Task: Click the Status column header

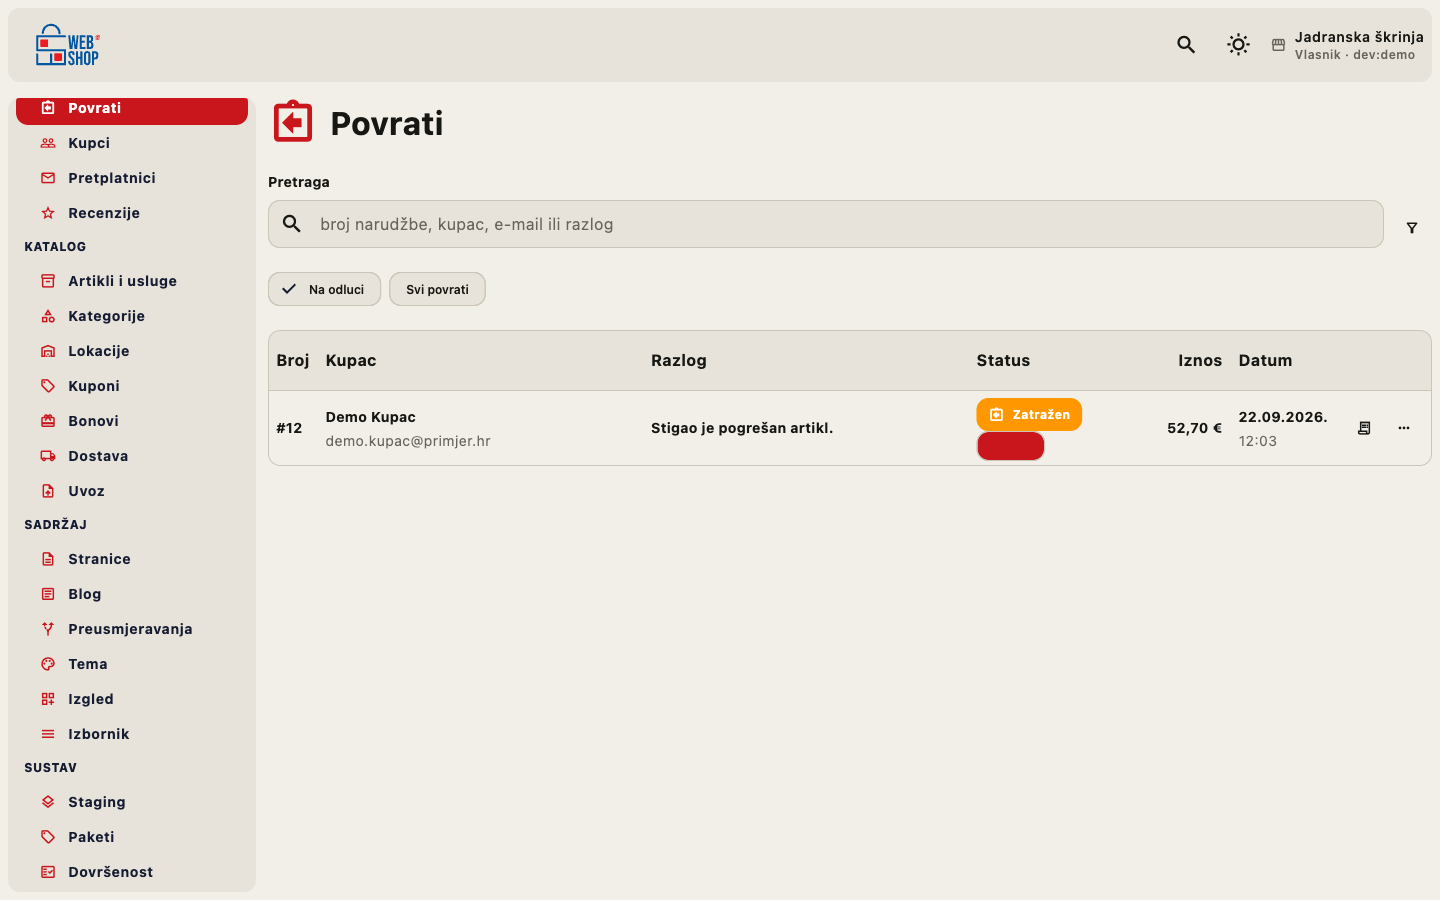Action: [x=1003, y=361]
